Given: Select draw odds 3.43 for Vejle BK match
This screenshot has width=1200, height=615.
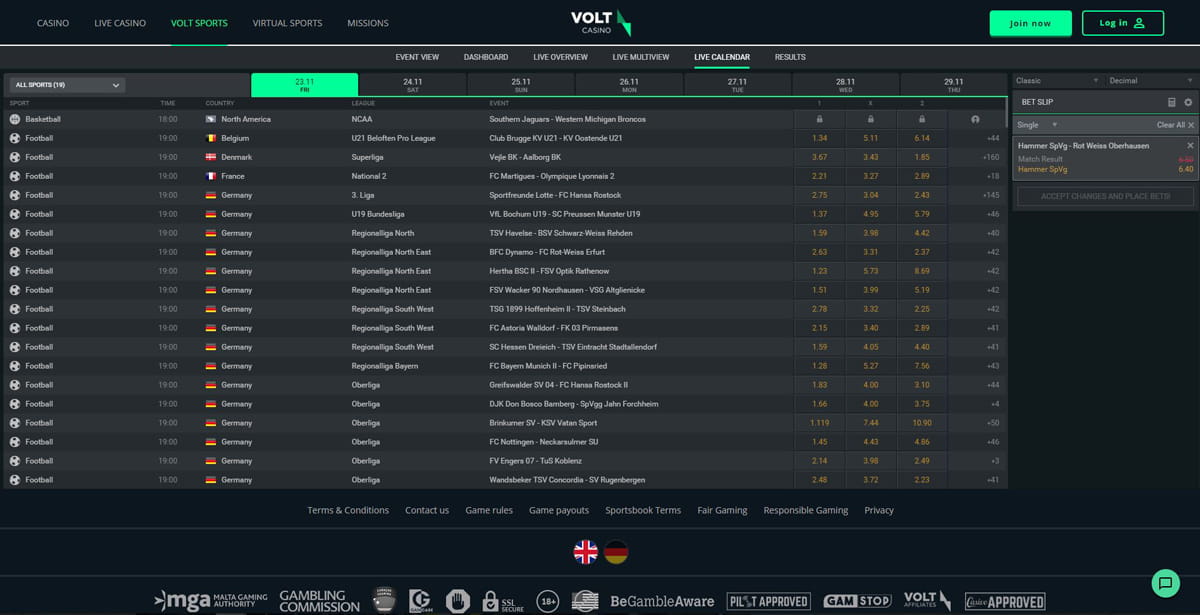Looking at the screenshot, I should coord(871,157).
